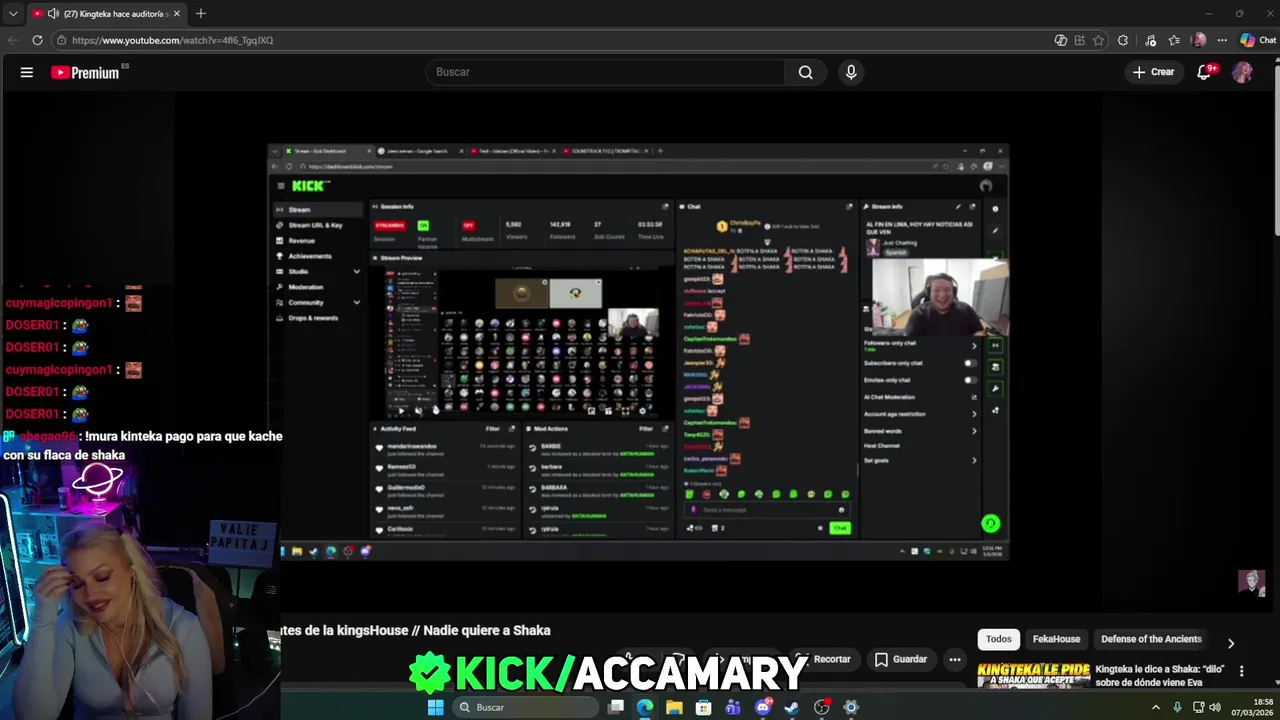
Task: Open Steam from the taskbar
Action: click(x=792, y=707)
